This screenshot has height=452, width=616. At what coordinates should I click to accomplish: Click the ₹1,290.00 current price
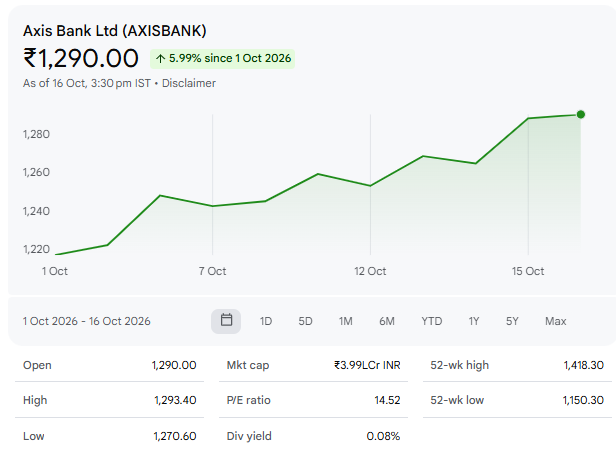81,58
